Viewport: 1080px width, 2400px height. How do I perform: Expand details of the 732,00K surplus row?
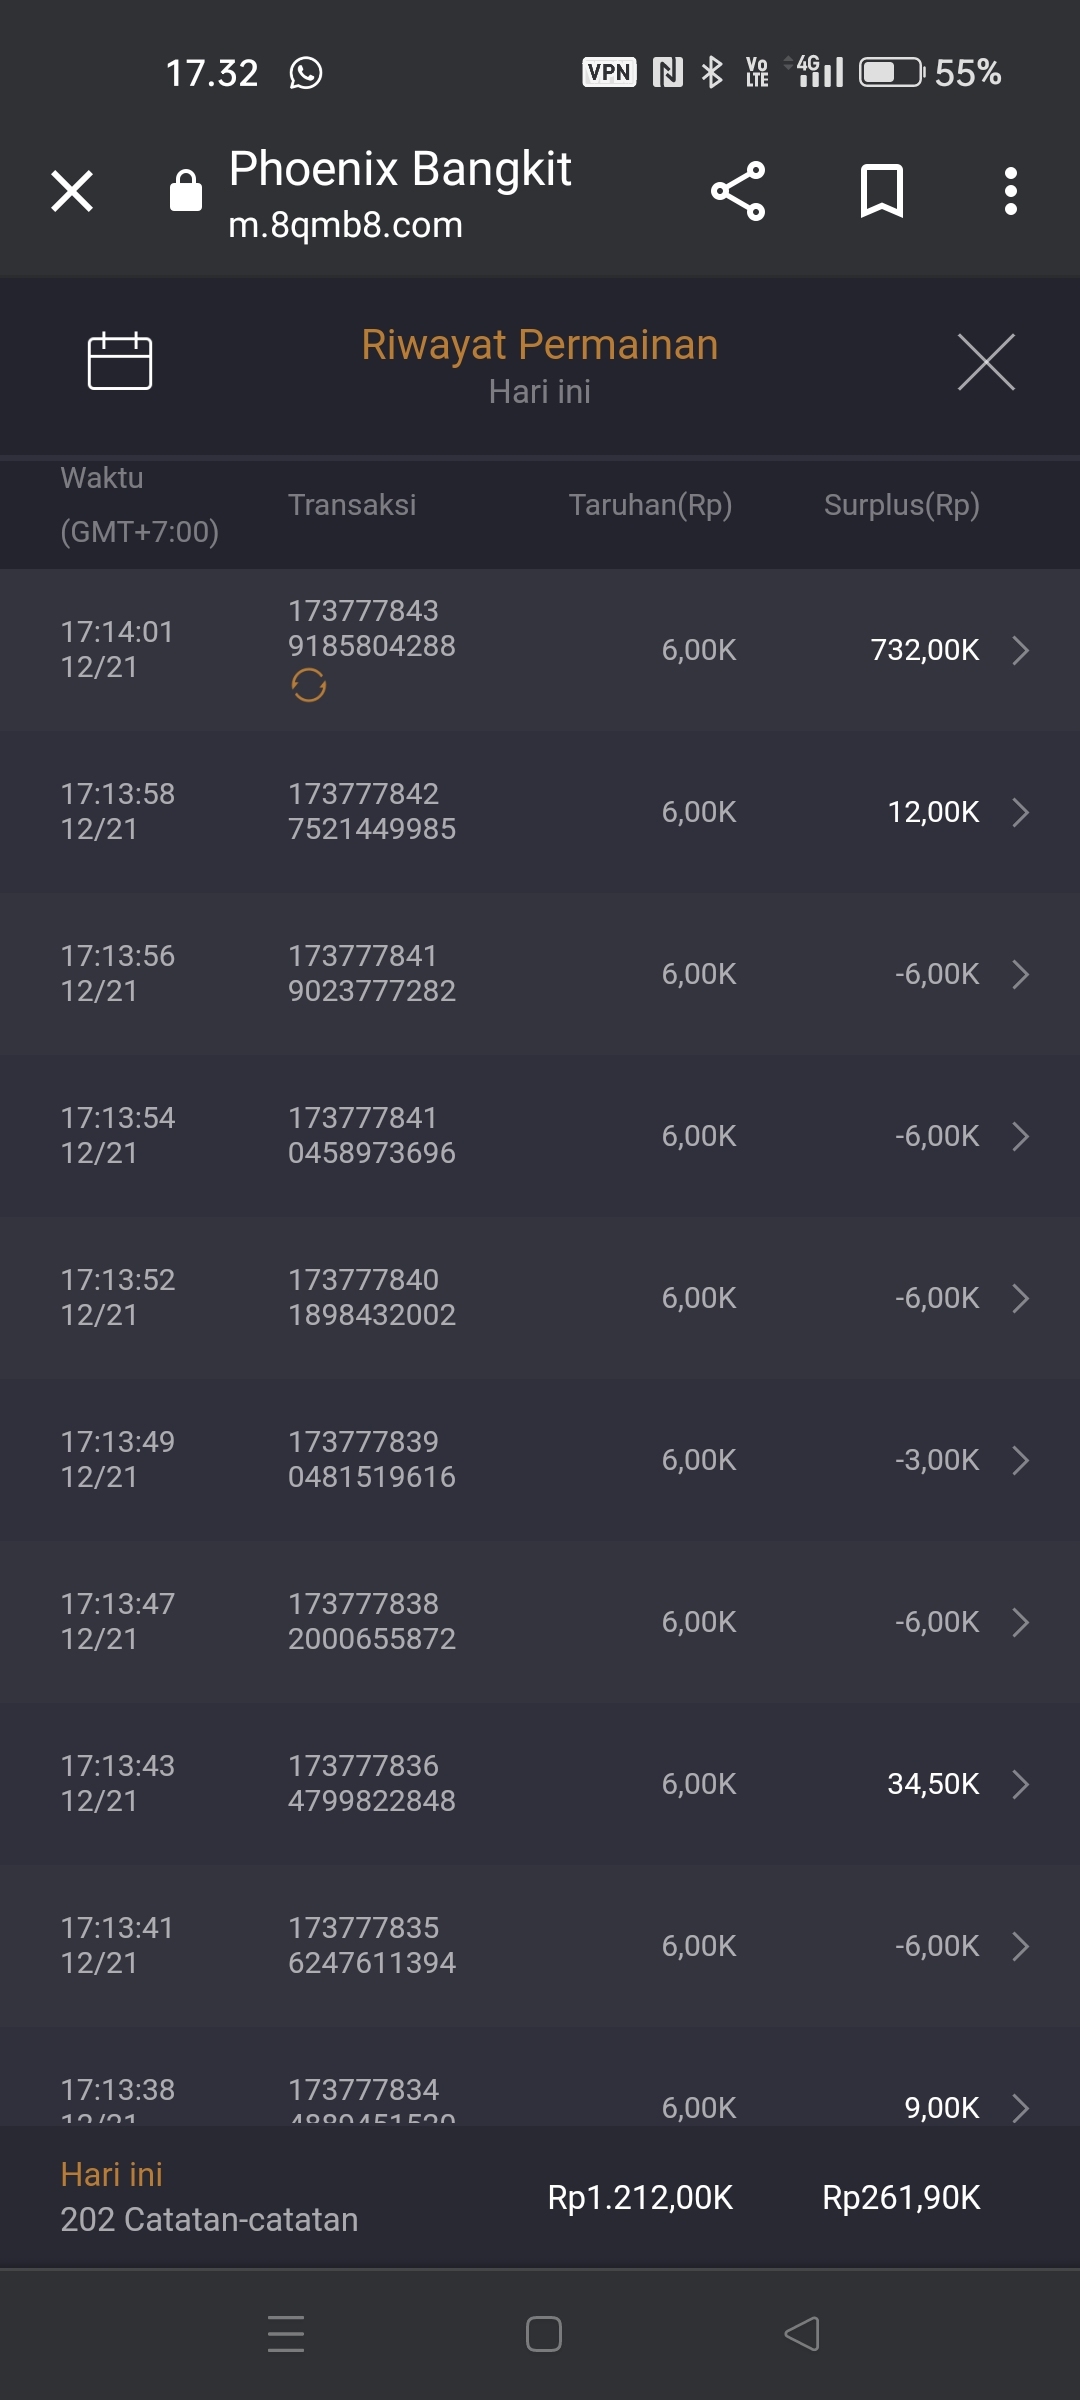coord(1020,650)
